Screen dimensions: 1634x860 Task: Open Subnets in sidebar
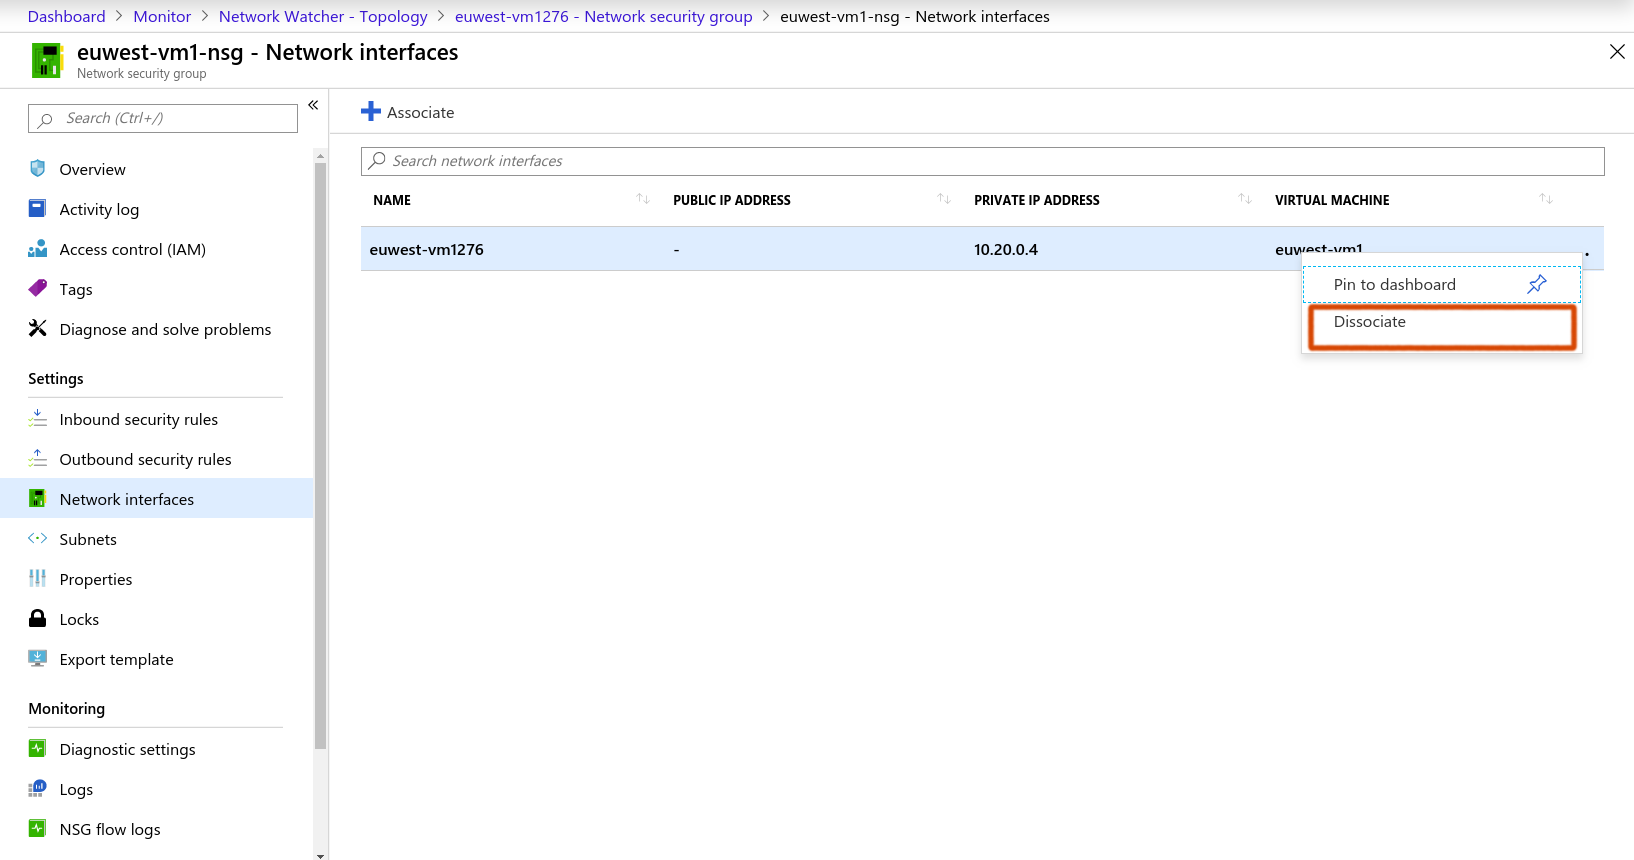point(88,539)
